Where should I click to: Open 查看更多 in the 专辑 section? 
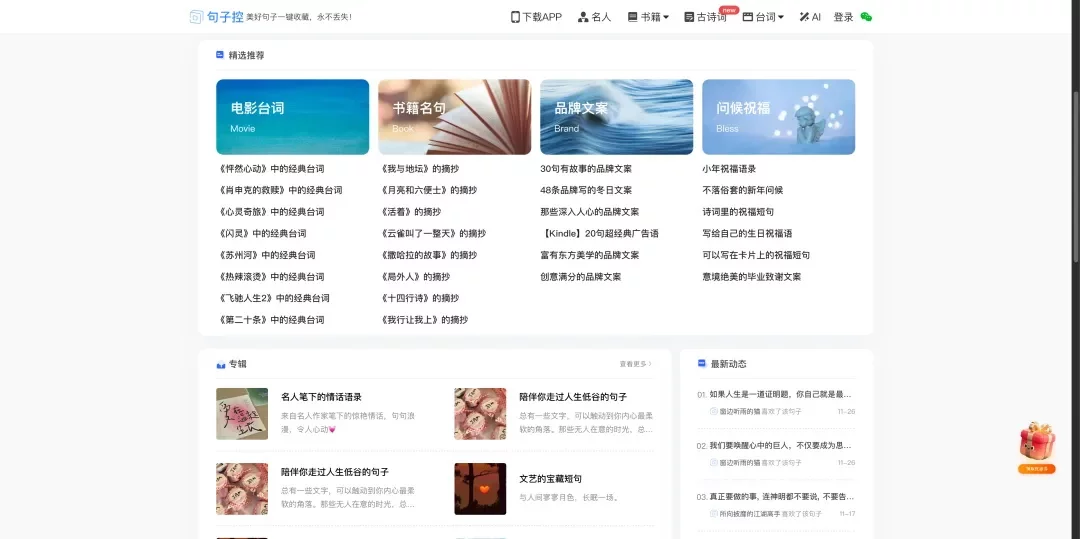(635, 364)
